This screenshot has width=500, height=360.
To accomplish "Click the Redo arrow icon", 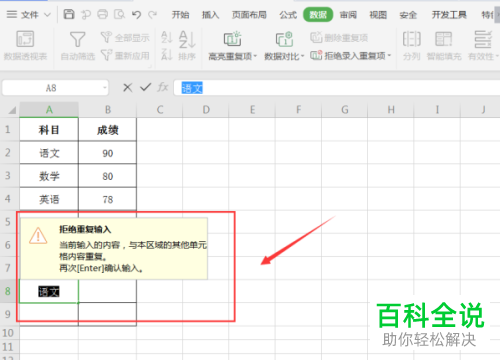I will coord(153,14).
